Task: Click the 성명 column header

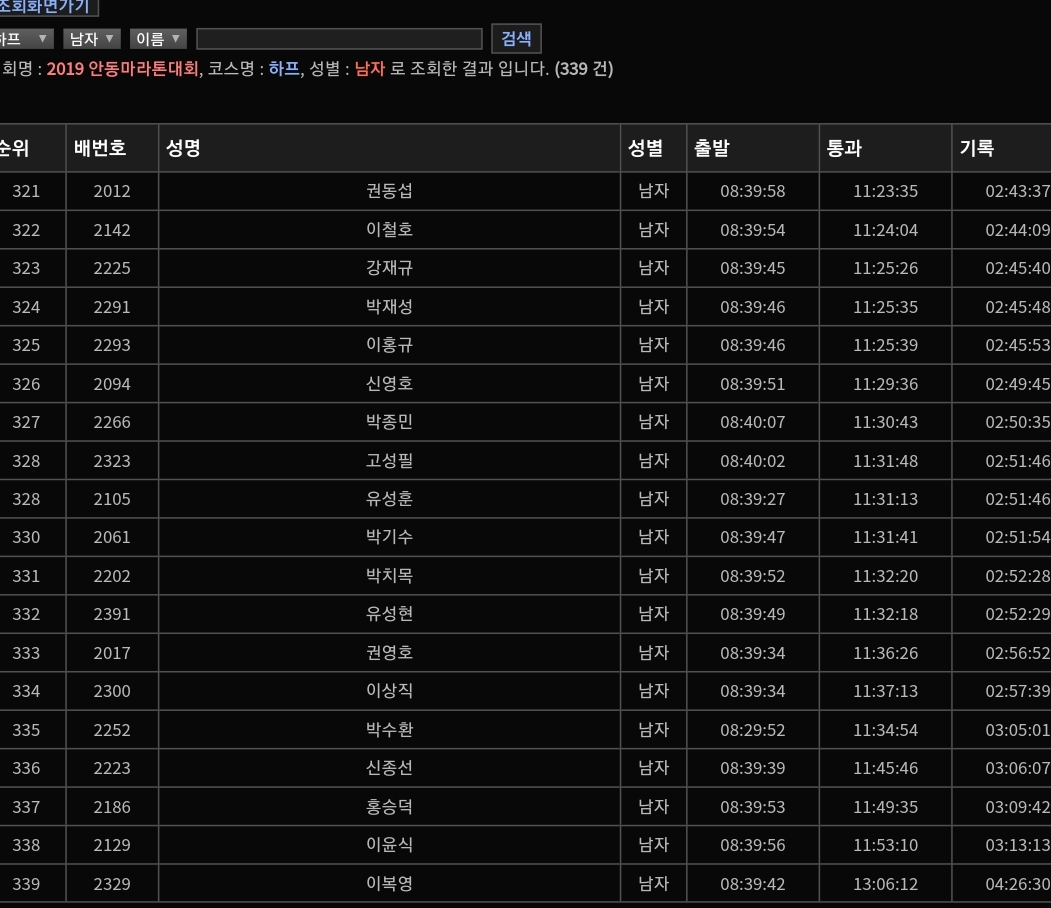Action: [x=184, y=148]
